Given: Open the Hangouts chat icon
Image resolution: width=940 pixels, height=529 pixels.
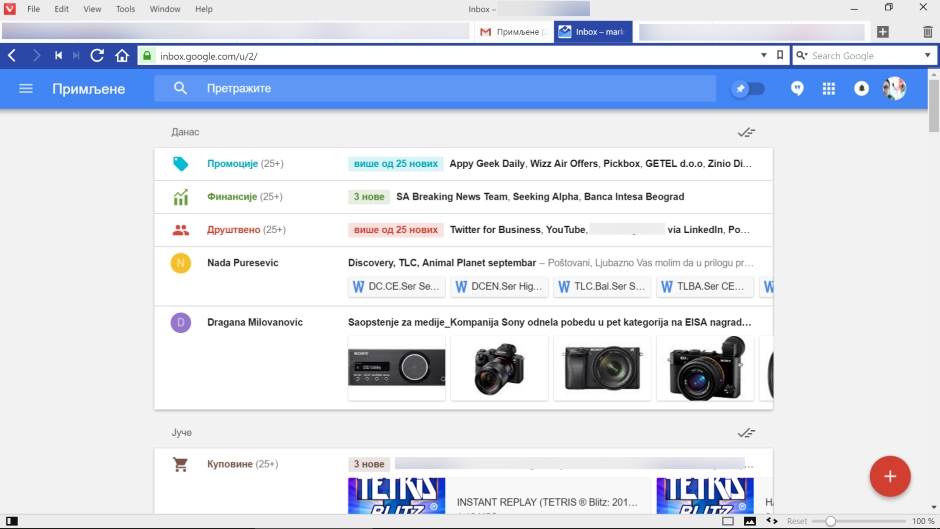Looking at the screenshot, I should 797,89.
